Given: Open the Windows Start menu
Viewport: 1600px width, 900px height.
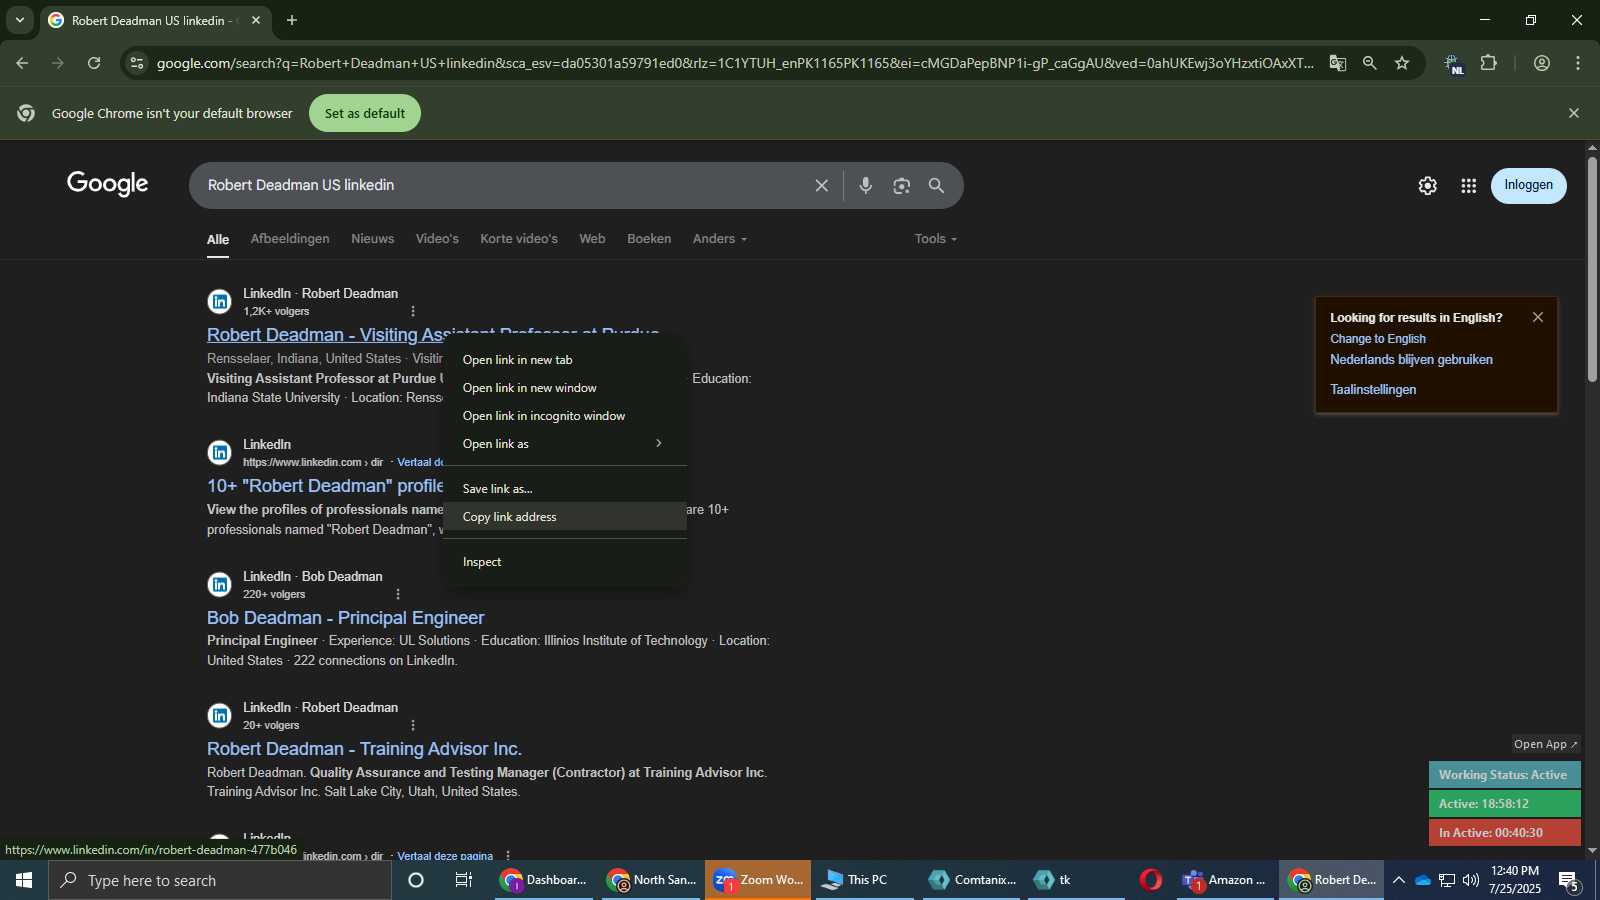Looking at the screenshot, I should 24,880.
